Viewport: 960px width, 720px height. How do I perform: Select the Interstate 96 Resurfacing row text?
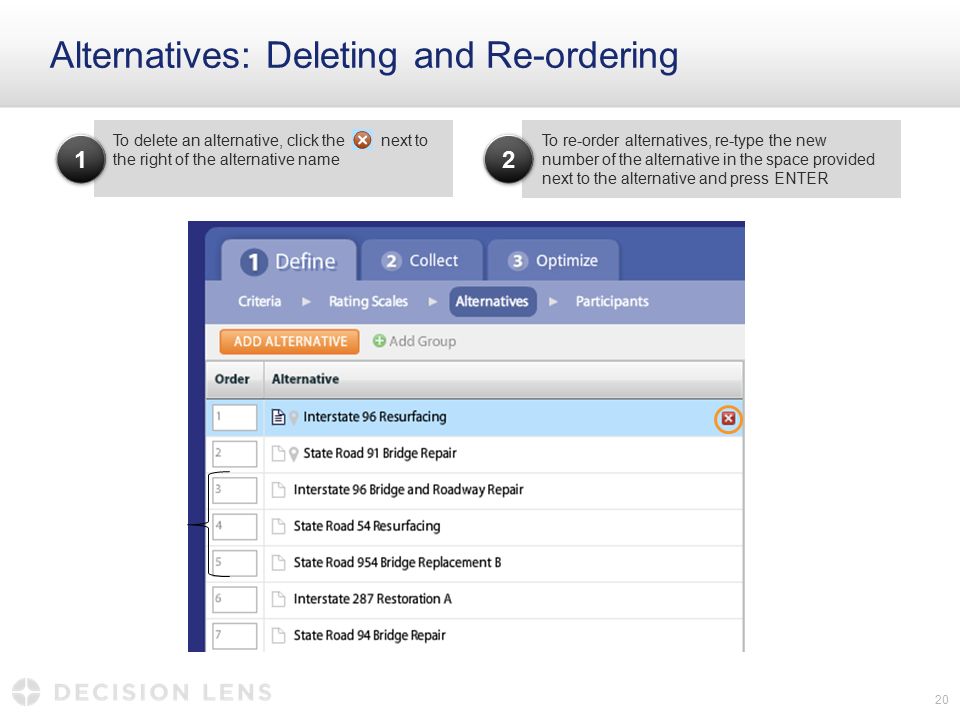pyautogui.click(x=375, y=417)
